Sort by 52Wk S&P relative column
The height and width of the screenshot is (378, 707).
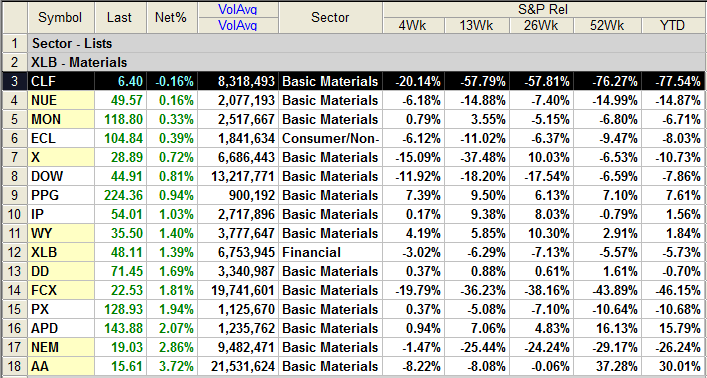pyautogui.click(x=607, y=26)
